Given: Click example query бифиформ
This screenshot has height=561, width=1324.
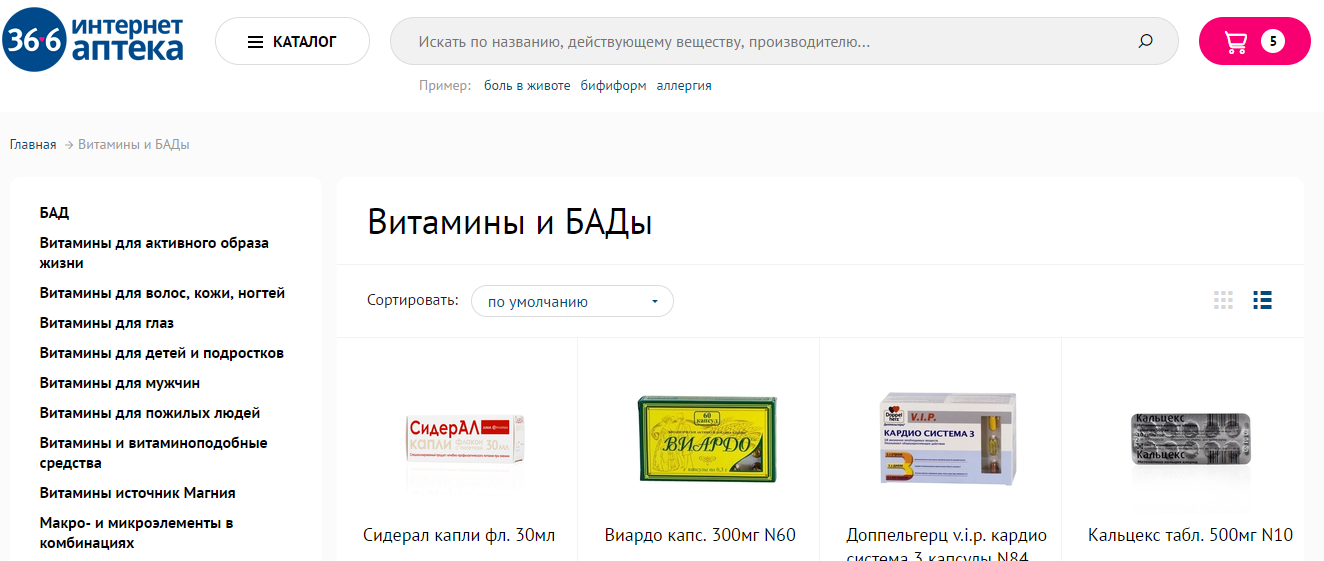Looking at the screenshot, I should coord(613,86).
